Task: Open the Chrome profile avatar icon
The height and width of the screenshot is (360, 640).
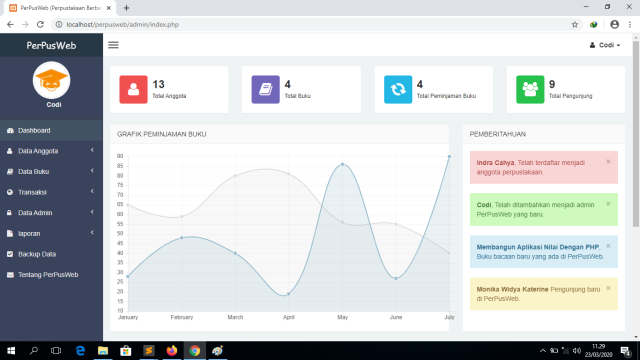Action: point(614,24)
